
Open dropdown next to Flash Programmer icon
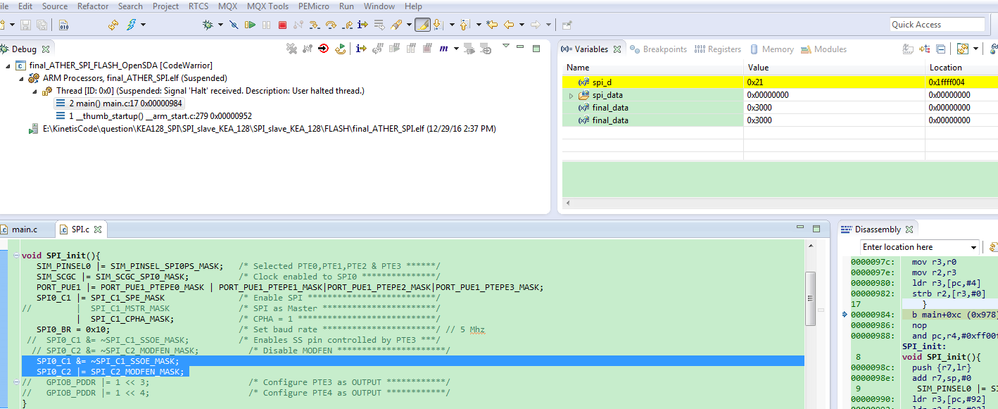pos(143,25)
